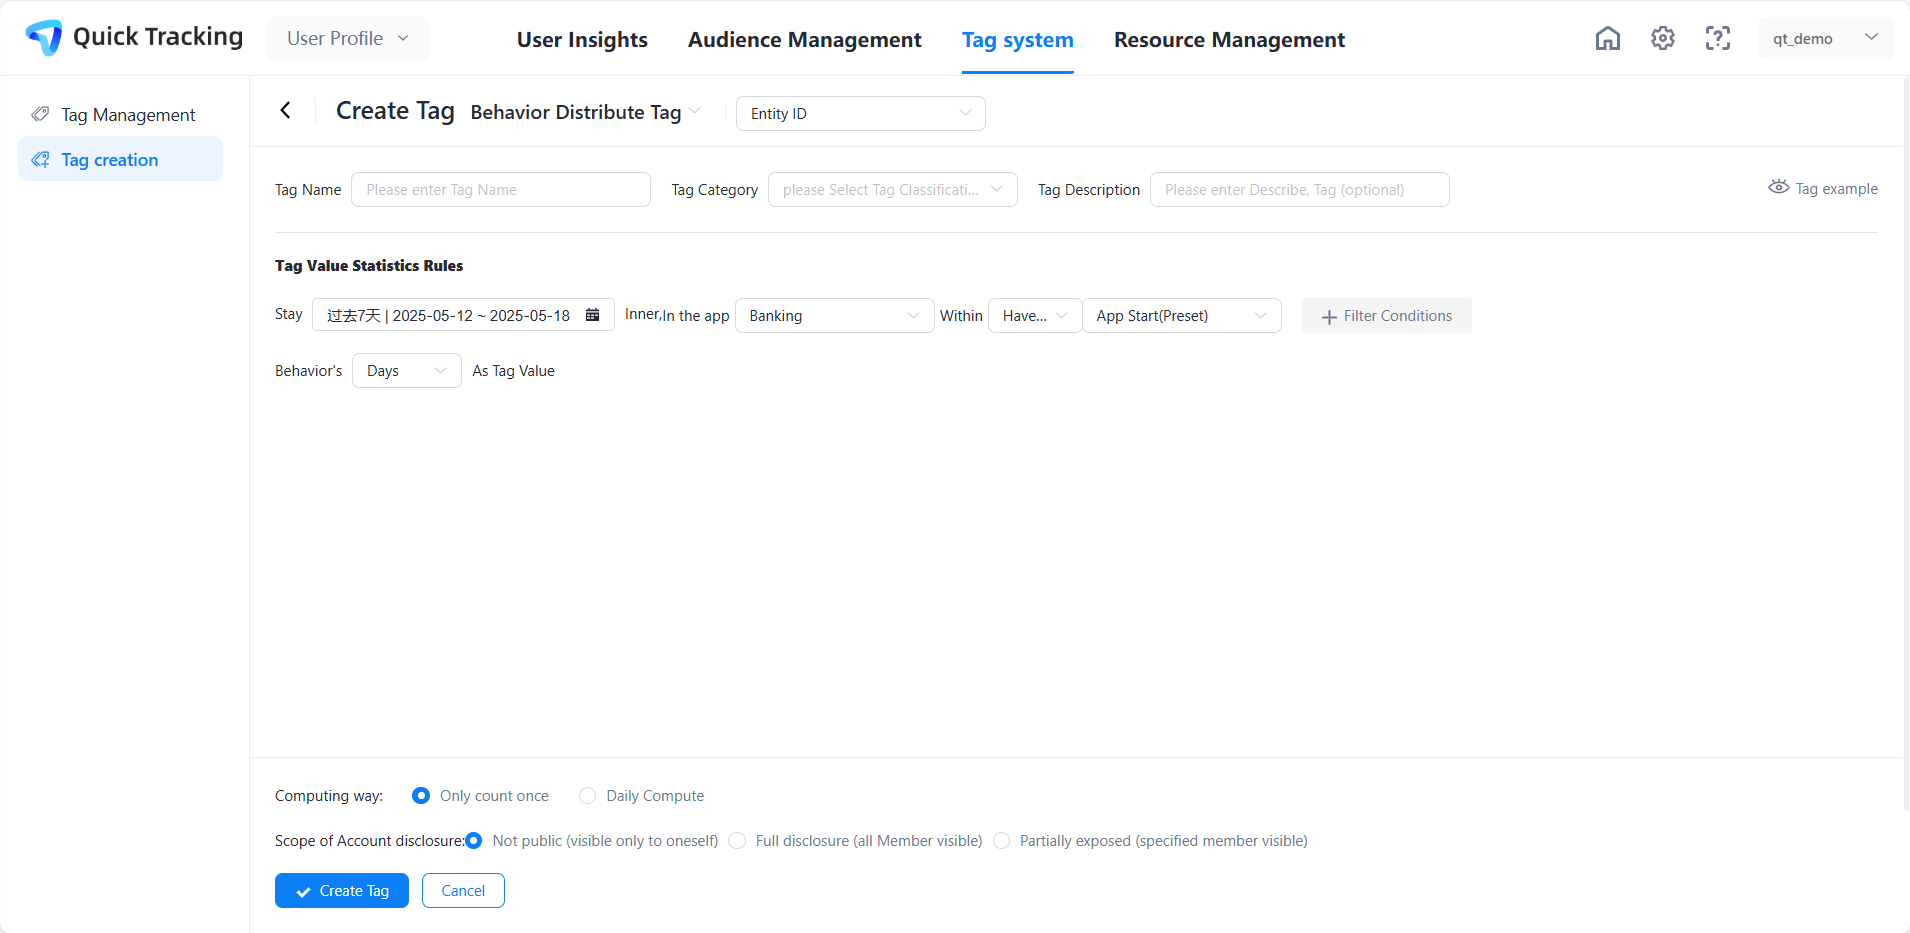View the Tag example link
The width and height of the screenshot is (1910, 933).
click(x=1823, y=188)
